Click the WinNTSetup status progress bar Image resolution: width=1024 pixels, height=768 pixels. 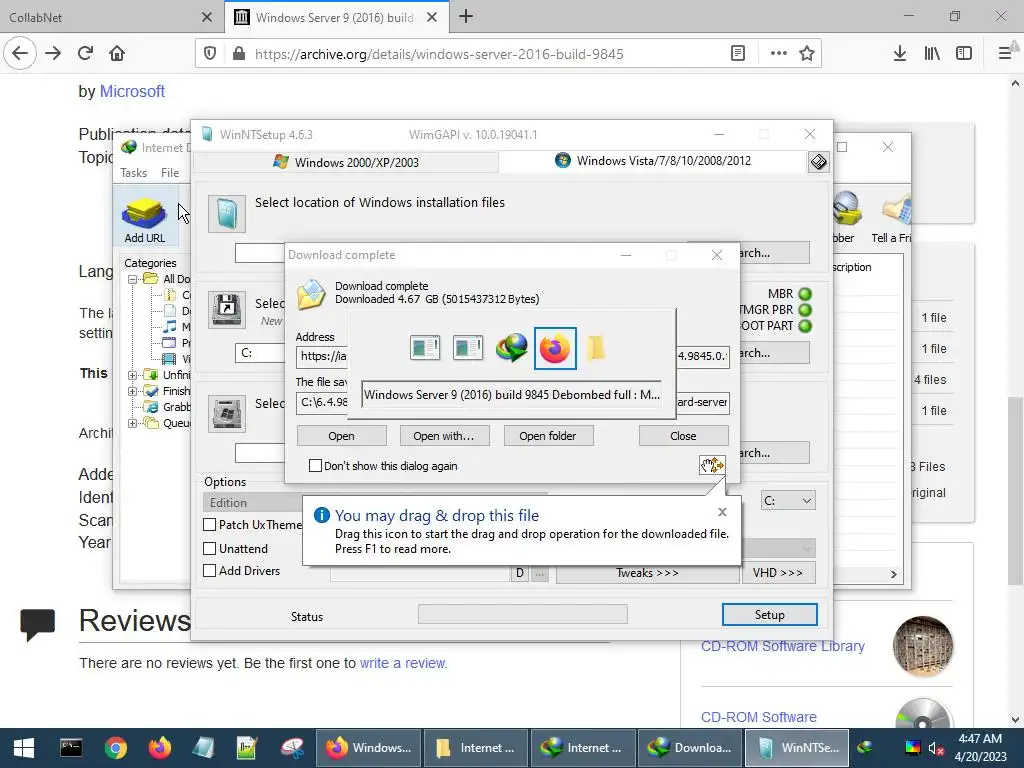[x=522, y=614]
